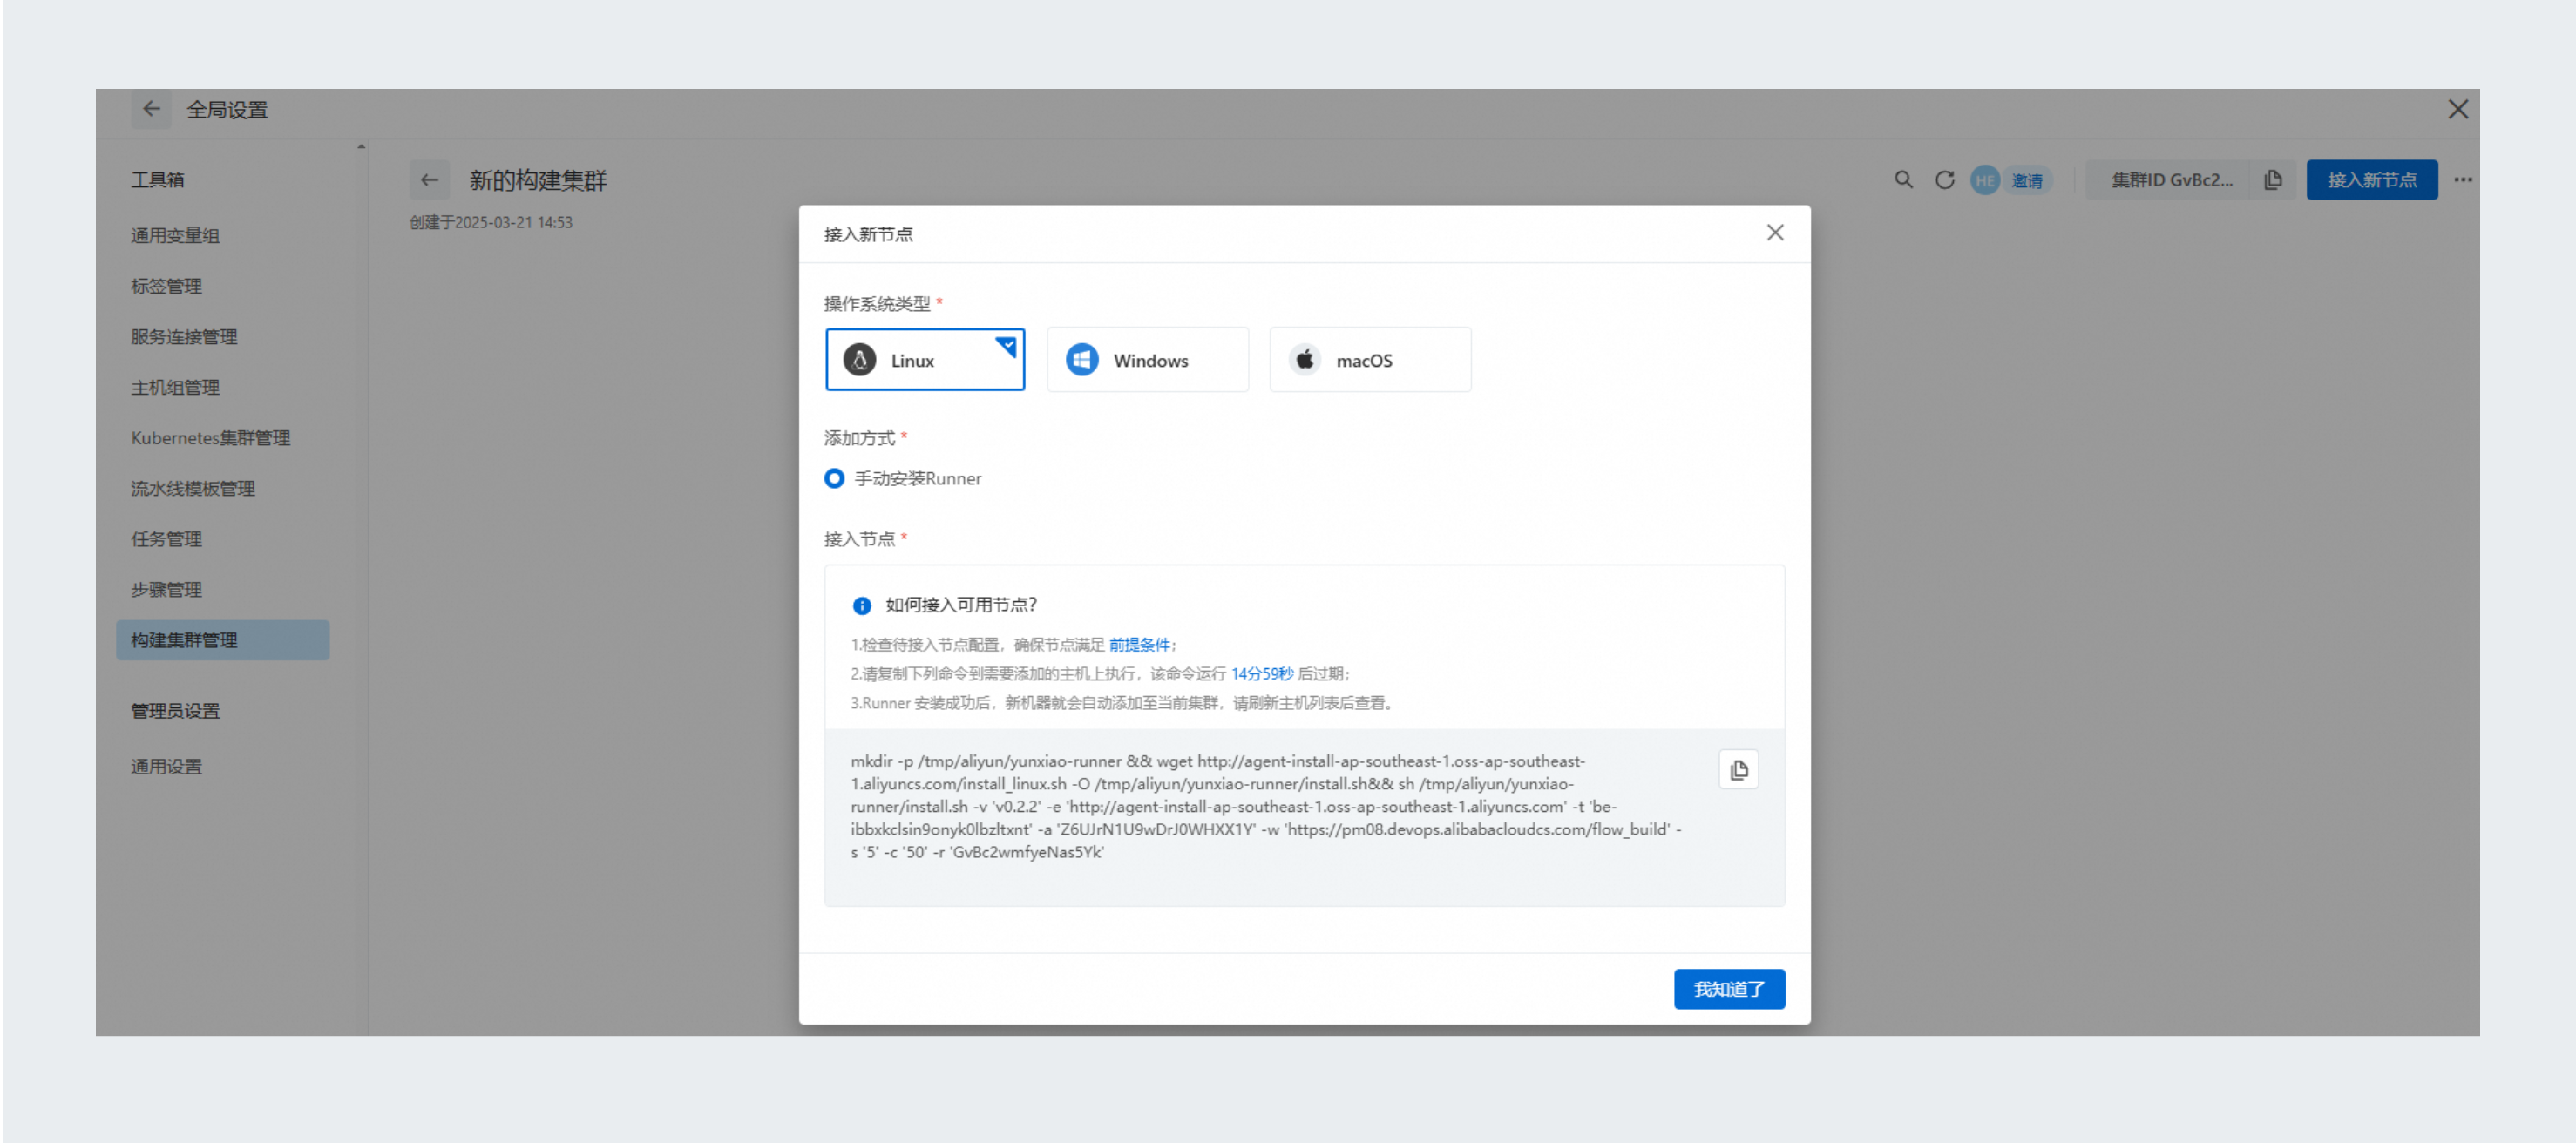Image resolution: width=2576 pixels, height=1143 pixels.
Task: Go back from 新的构建集群 page
Action: click(429, 180)
